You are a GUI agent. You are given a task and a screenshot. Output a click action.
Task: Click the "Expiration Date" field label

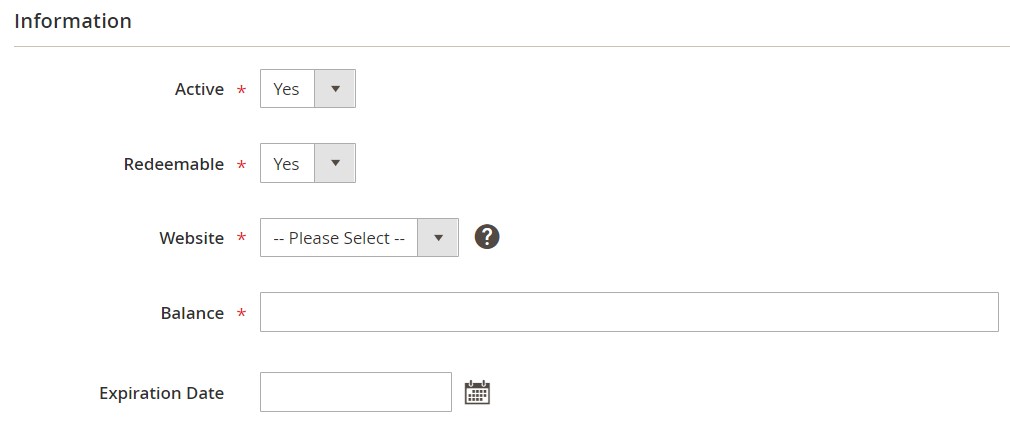coord(161,393)
